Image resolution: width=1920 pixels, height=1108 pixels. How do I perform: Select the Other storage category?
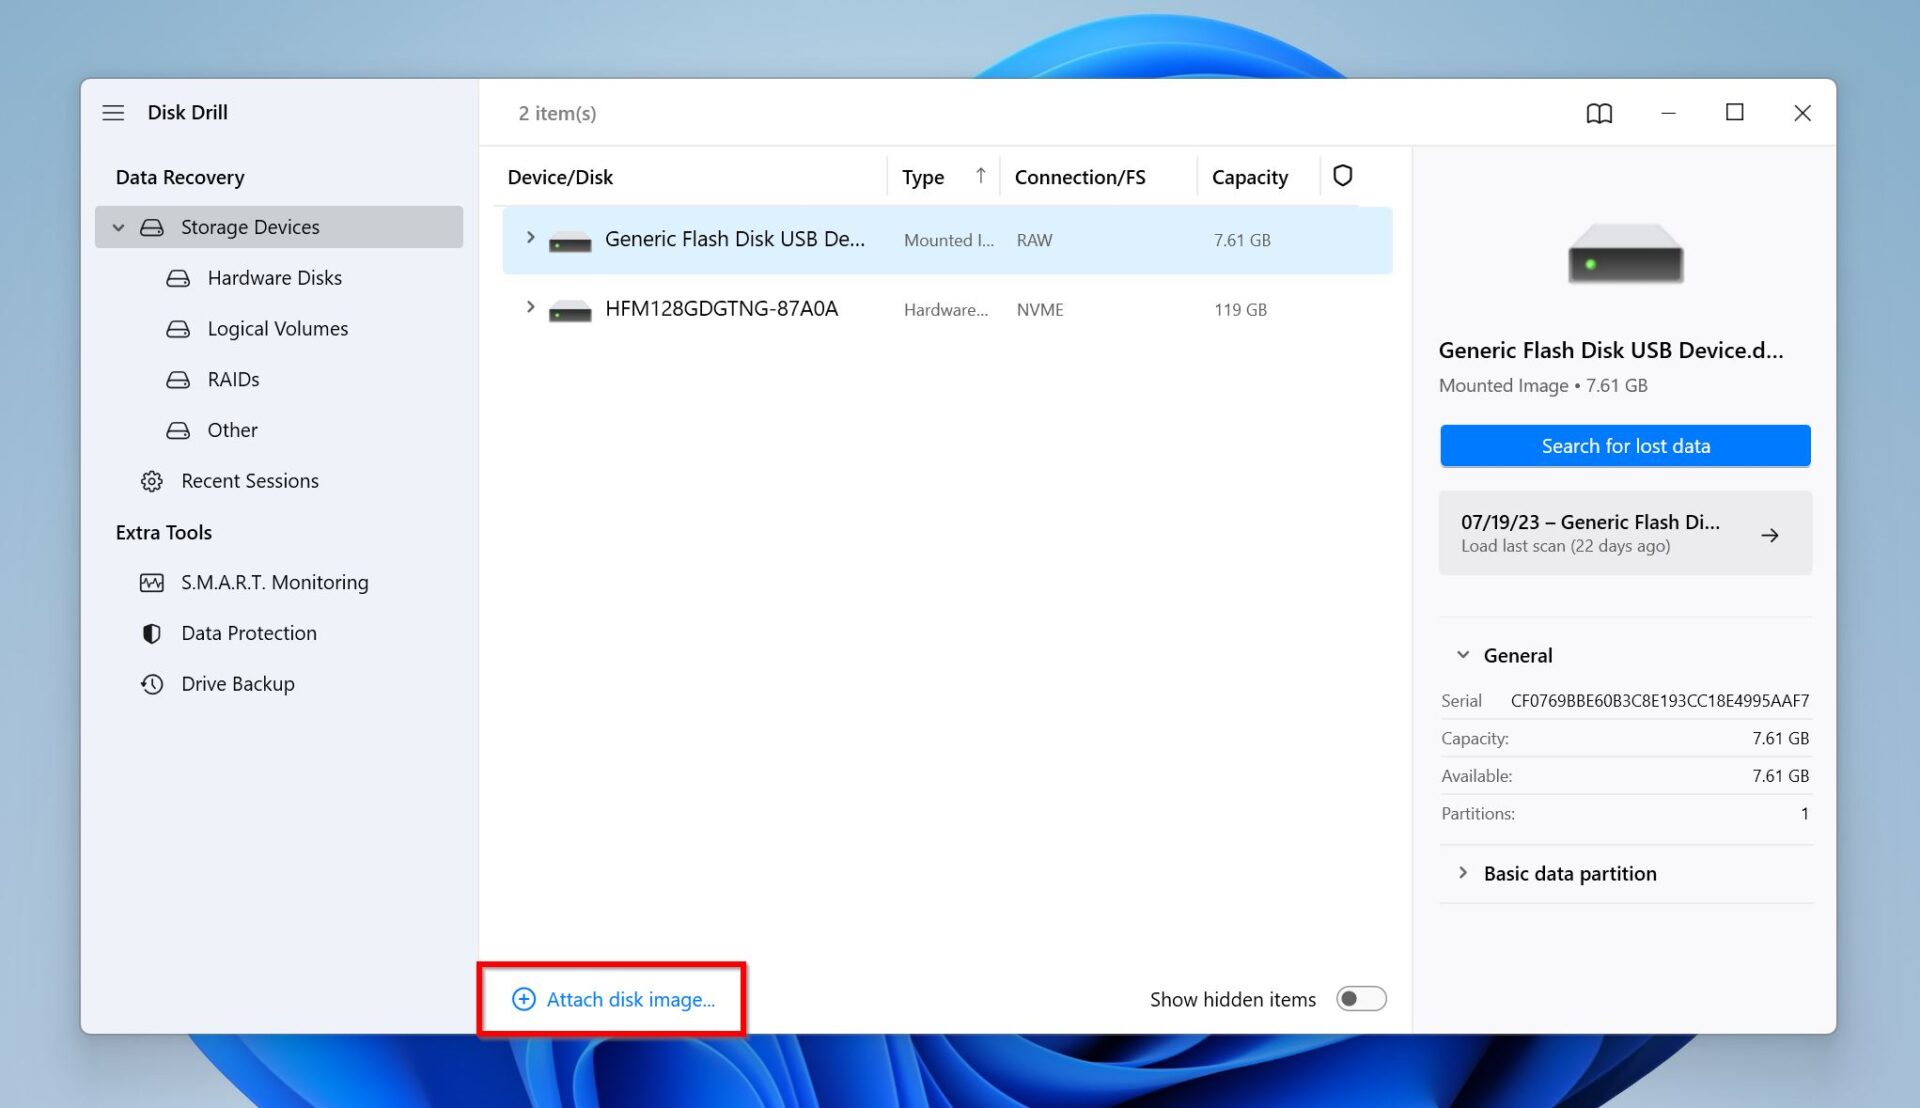point(232,430)
